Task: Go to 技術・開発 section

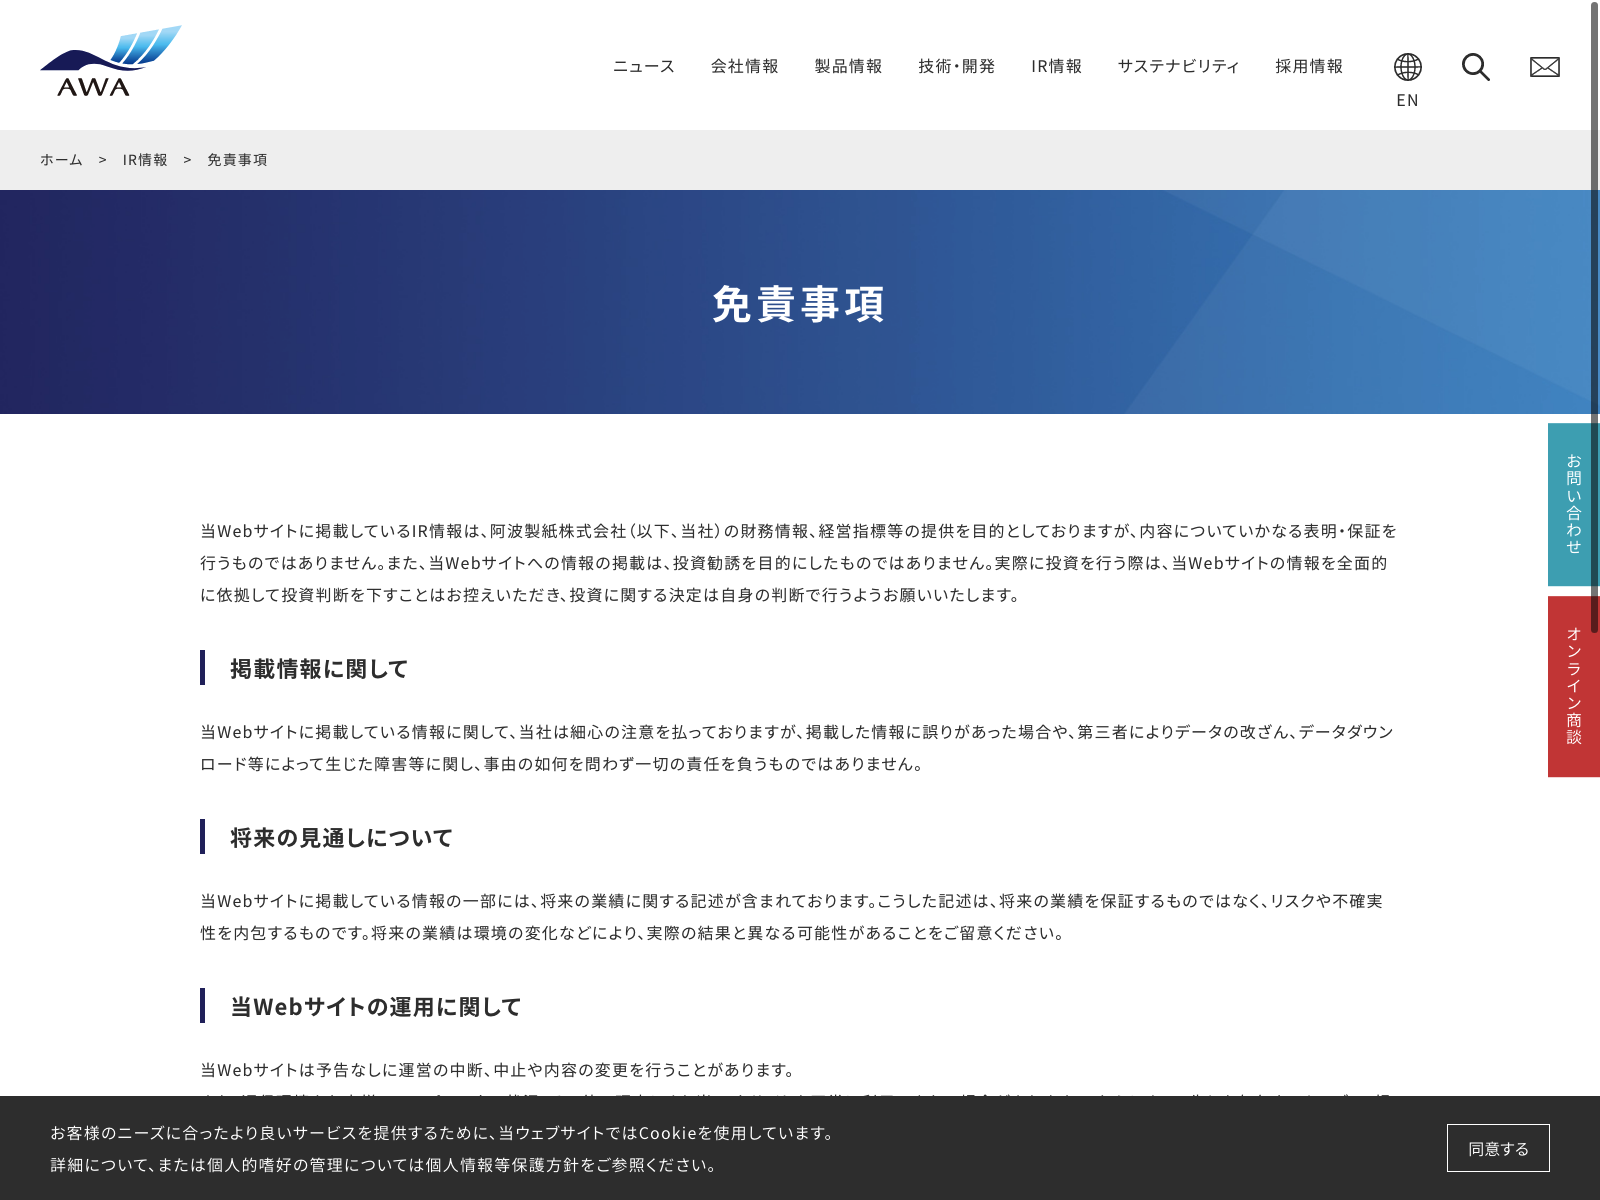Action: 957,66
